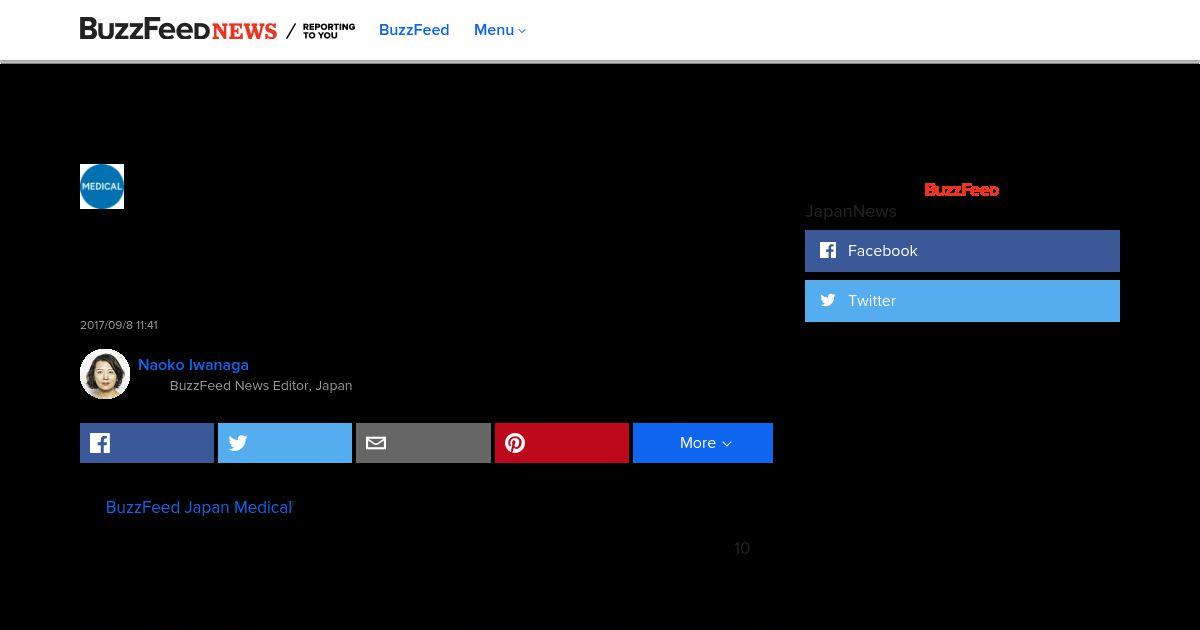Open the BuzzFeed Japan Medical link
Screen dimensions: 1200x630
tap(199, 507)
